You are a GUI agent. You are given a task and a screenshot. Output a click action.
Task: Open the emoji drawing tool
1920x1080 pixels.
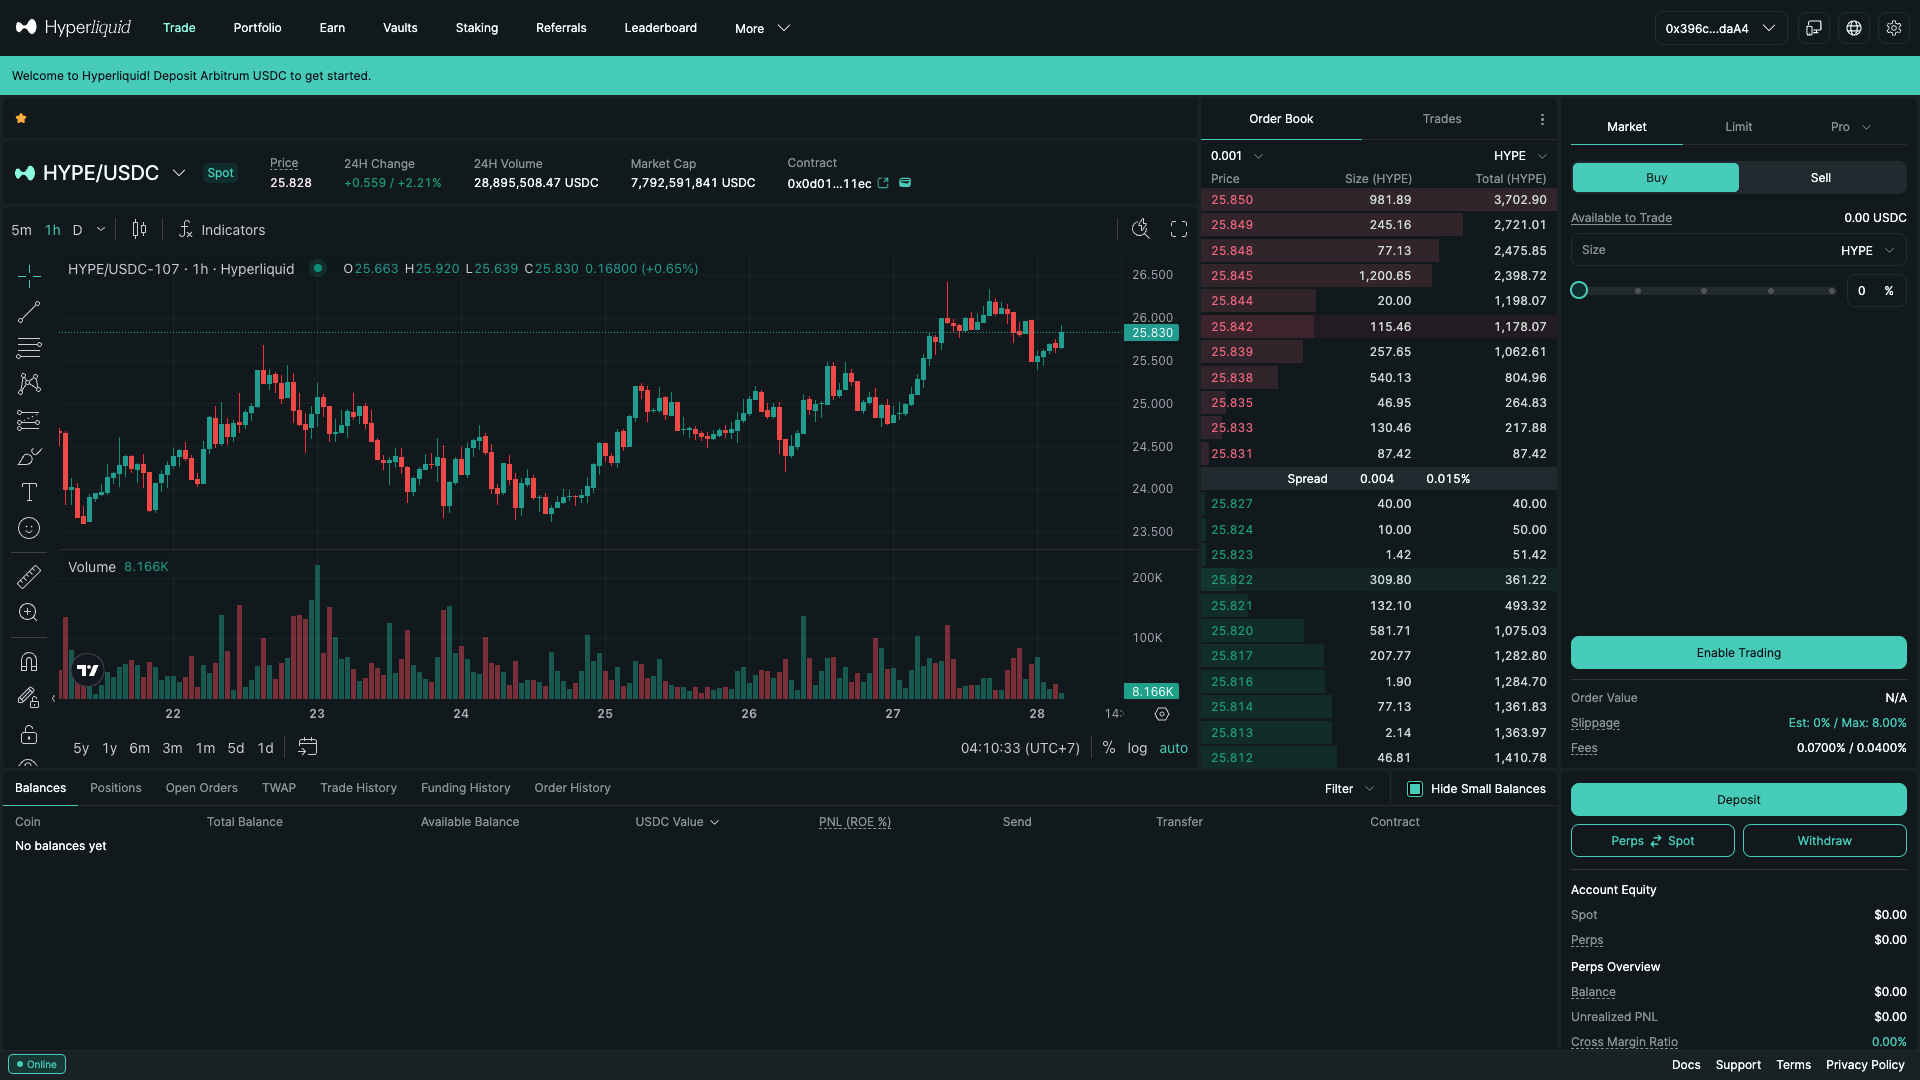29,528
